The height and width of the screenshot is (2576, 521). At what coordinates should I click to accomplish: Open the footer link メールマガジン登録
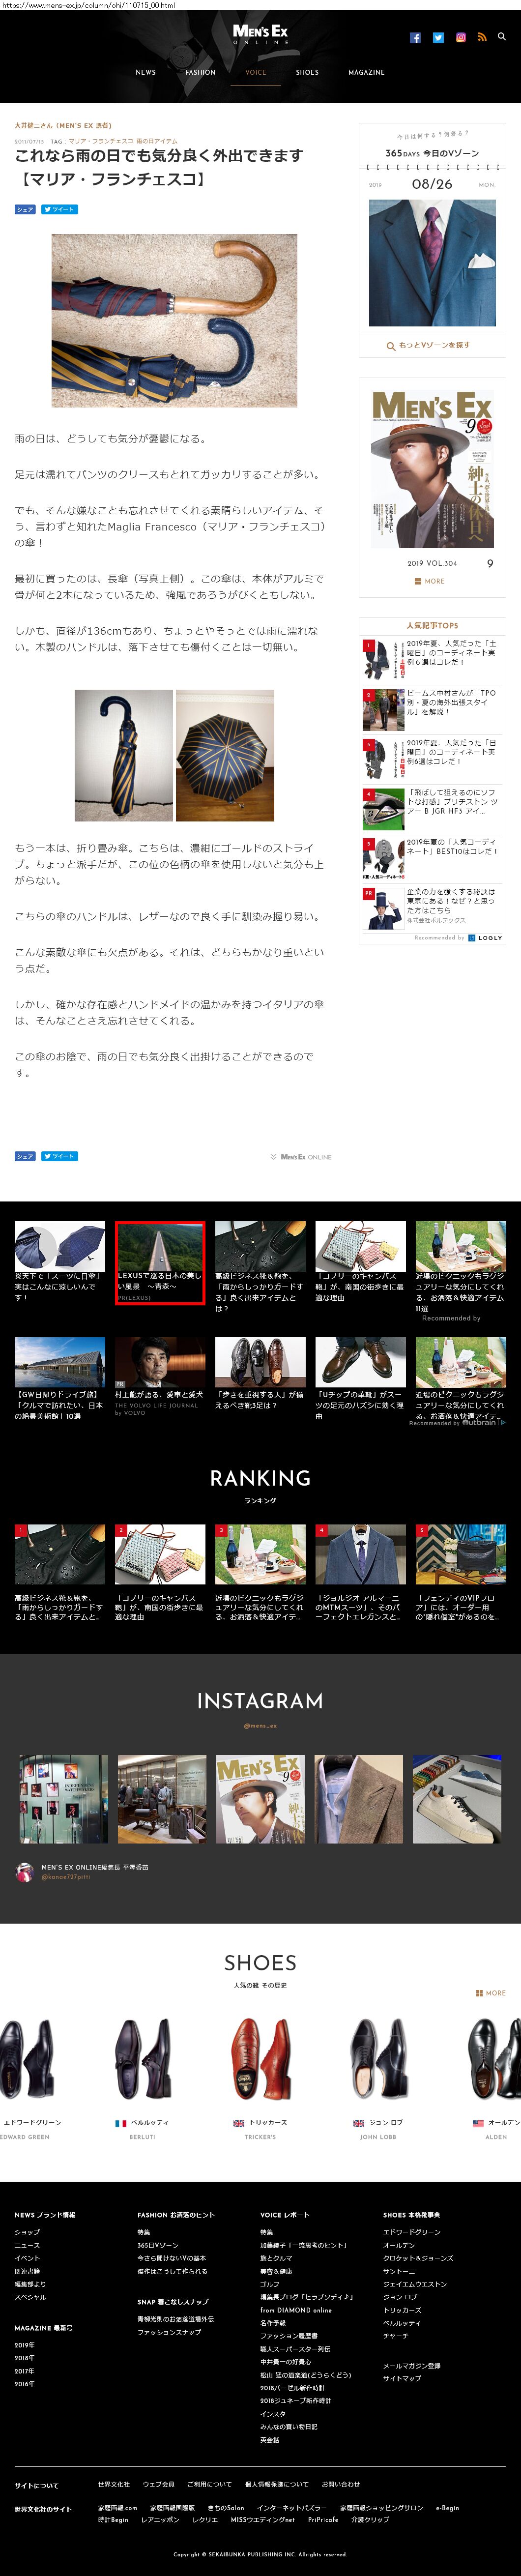(411, 2366)
